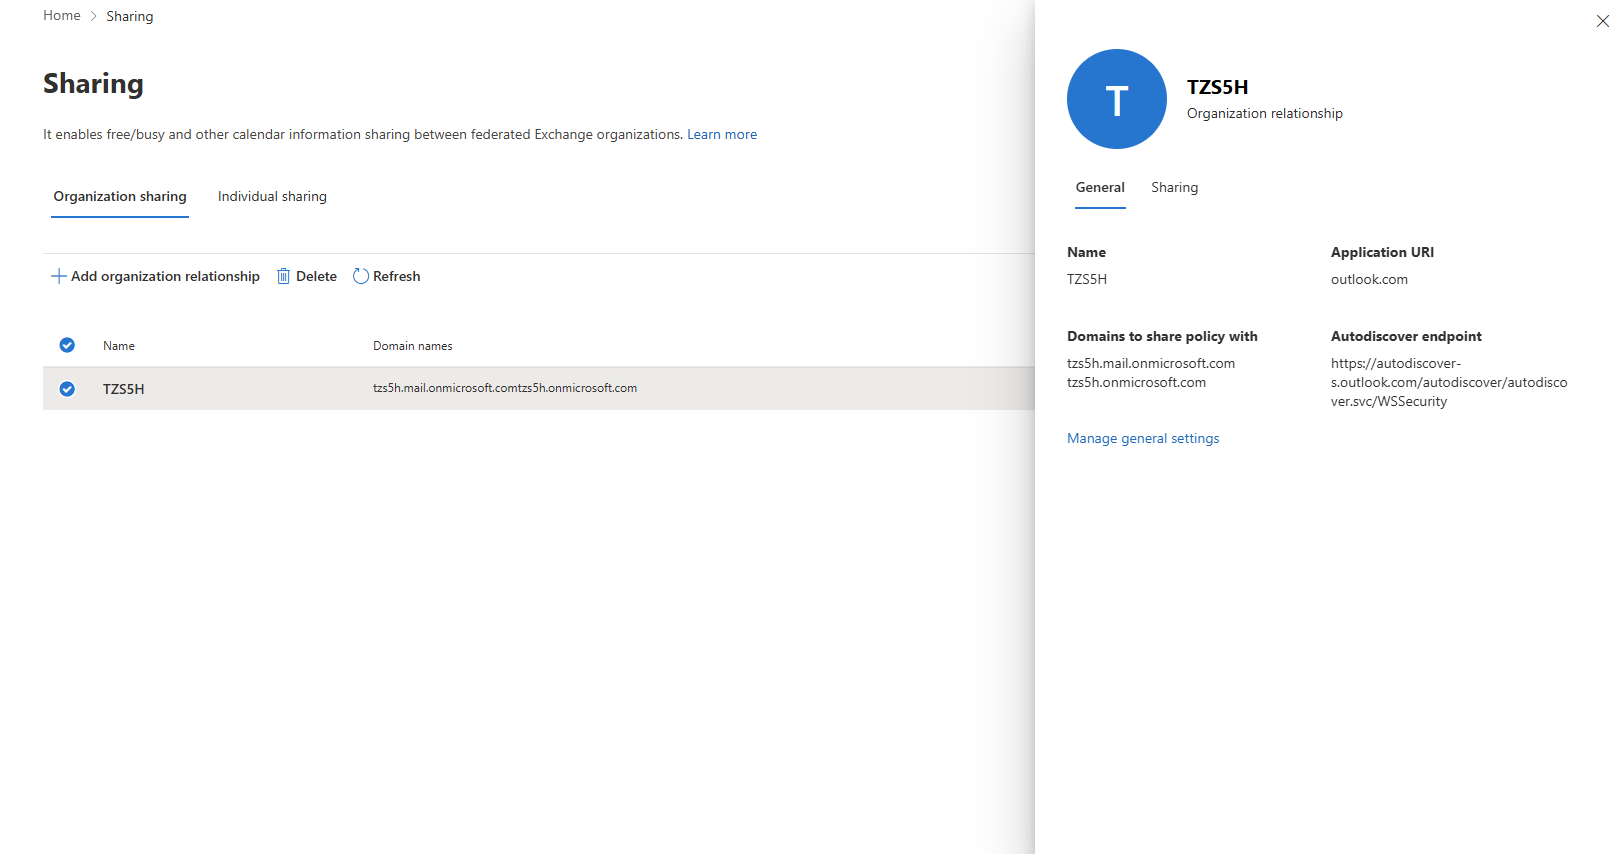The width and height of the screenshot is (1621, 854).
Task: Click Organization relationship subtitle
Action: pyautogui.click(x=1265, y=113)
